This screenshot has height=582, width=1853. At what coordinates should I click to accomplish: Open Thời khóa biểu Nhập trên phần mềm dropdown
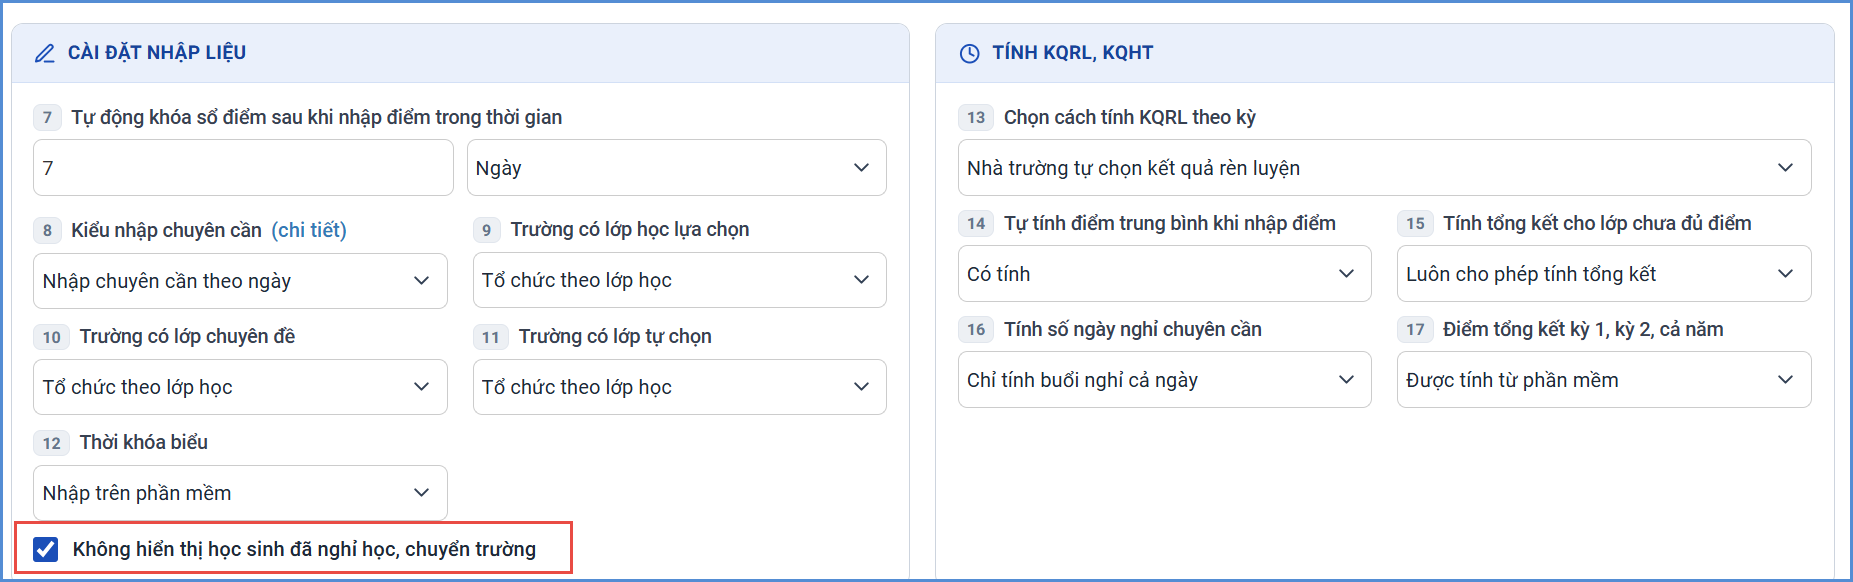(x=240, y=493)
